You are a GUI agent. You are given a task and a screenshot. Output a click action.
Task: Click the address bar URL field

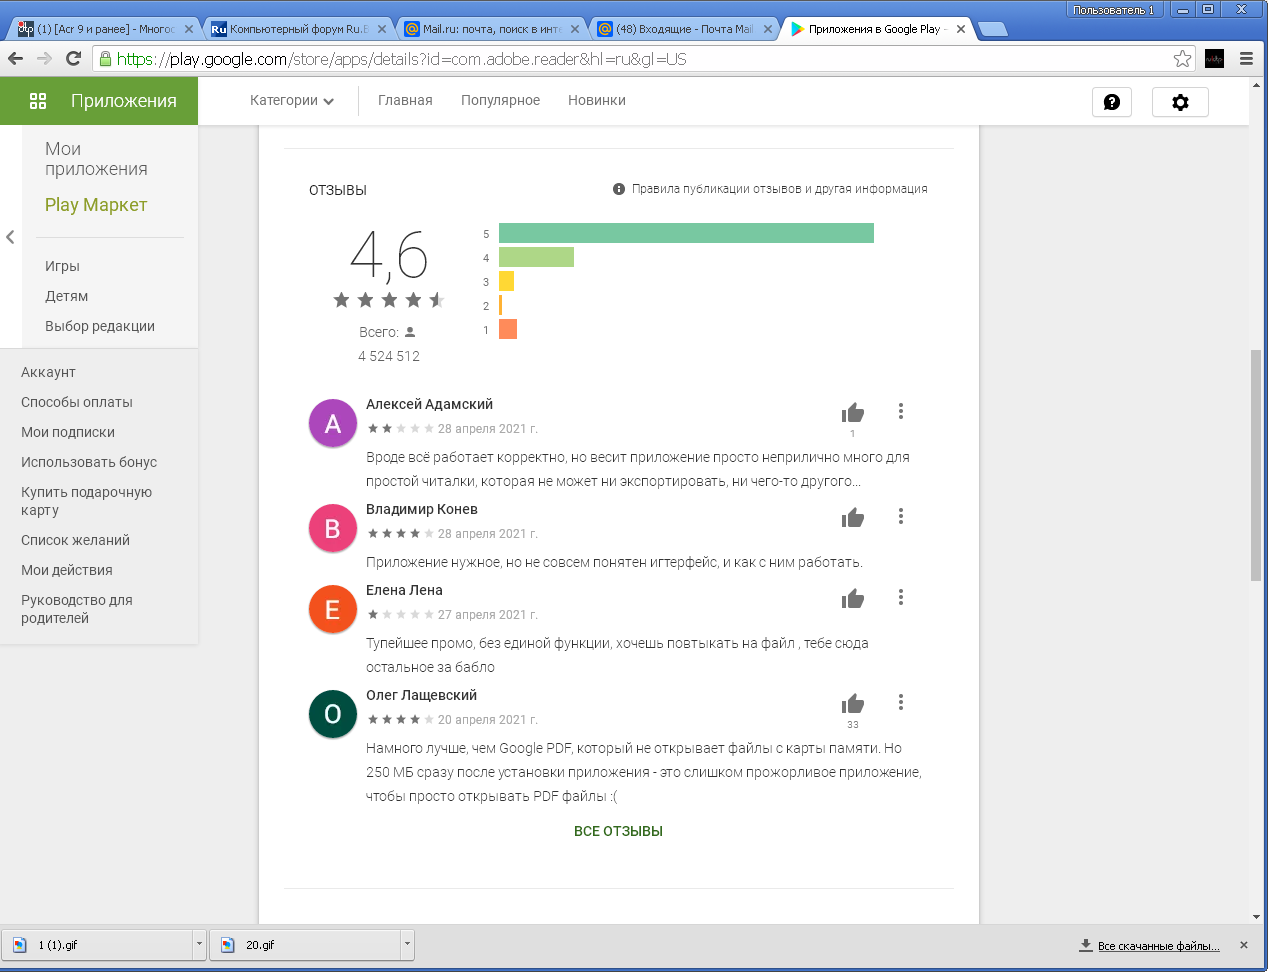[x=640, y=59]
